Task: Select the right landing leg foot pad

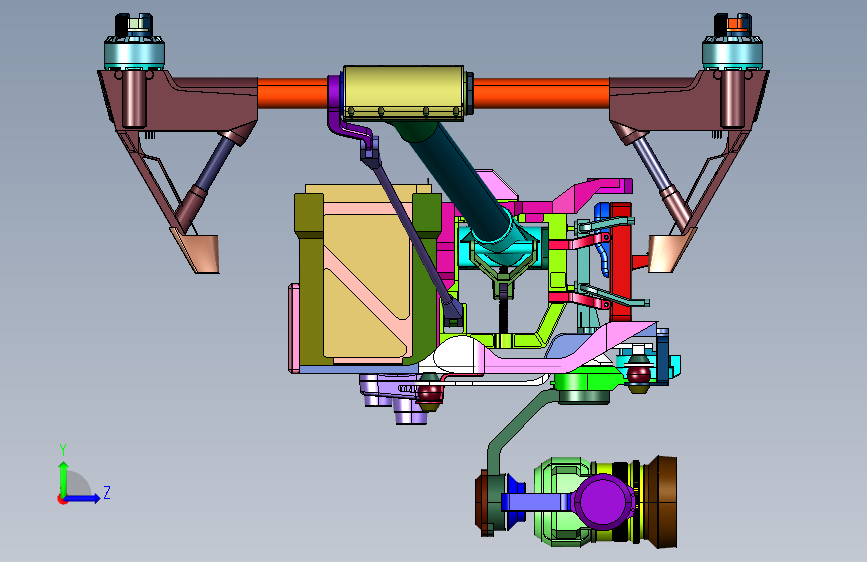Action: 670,252
